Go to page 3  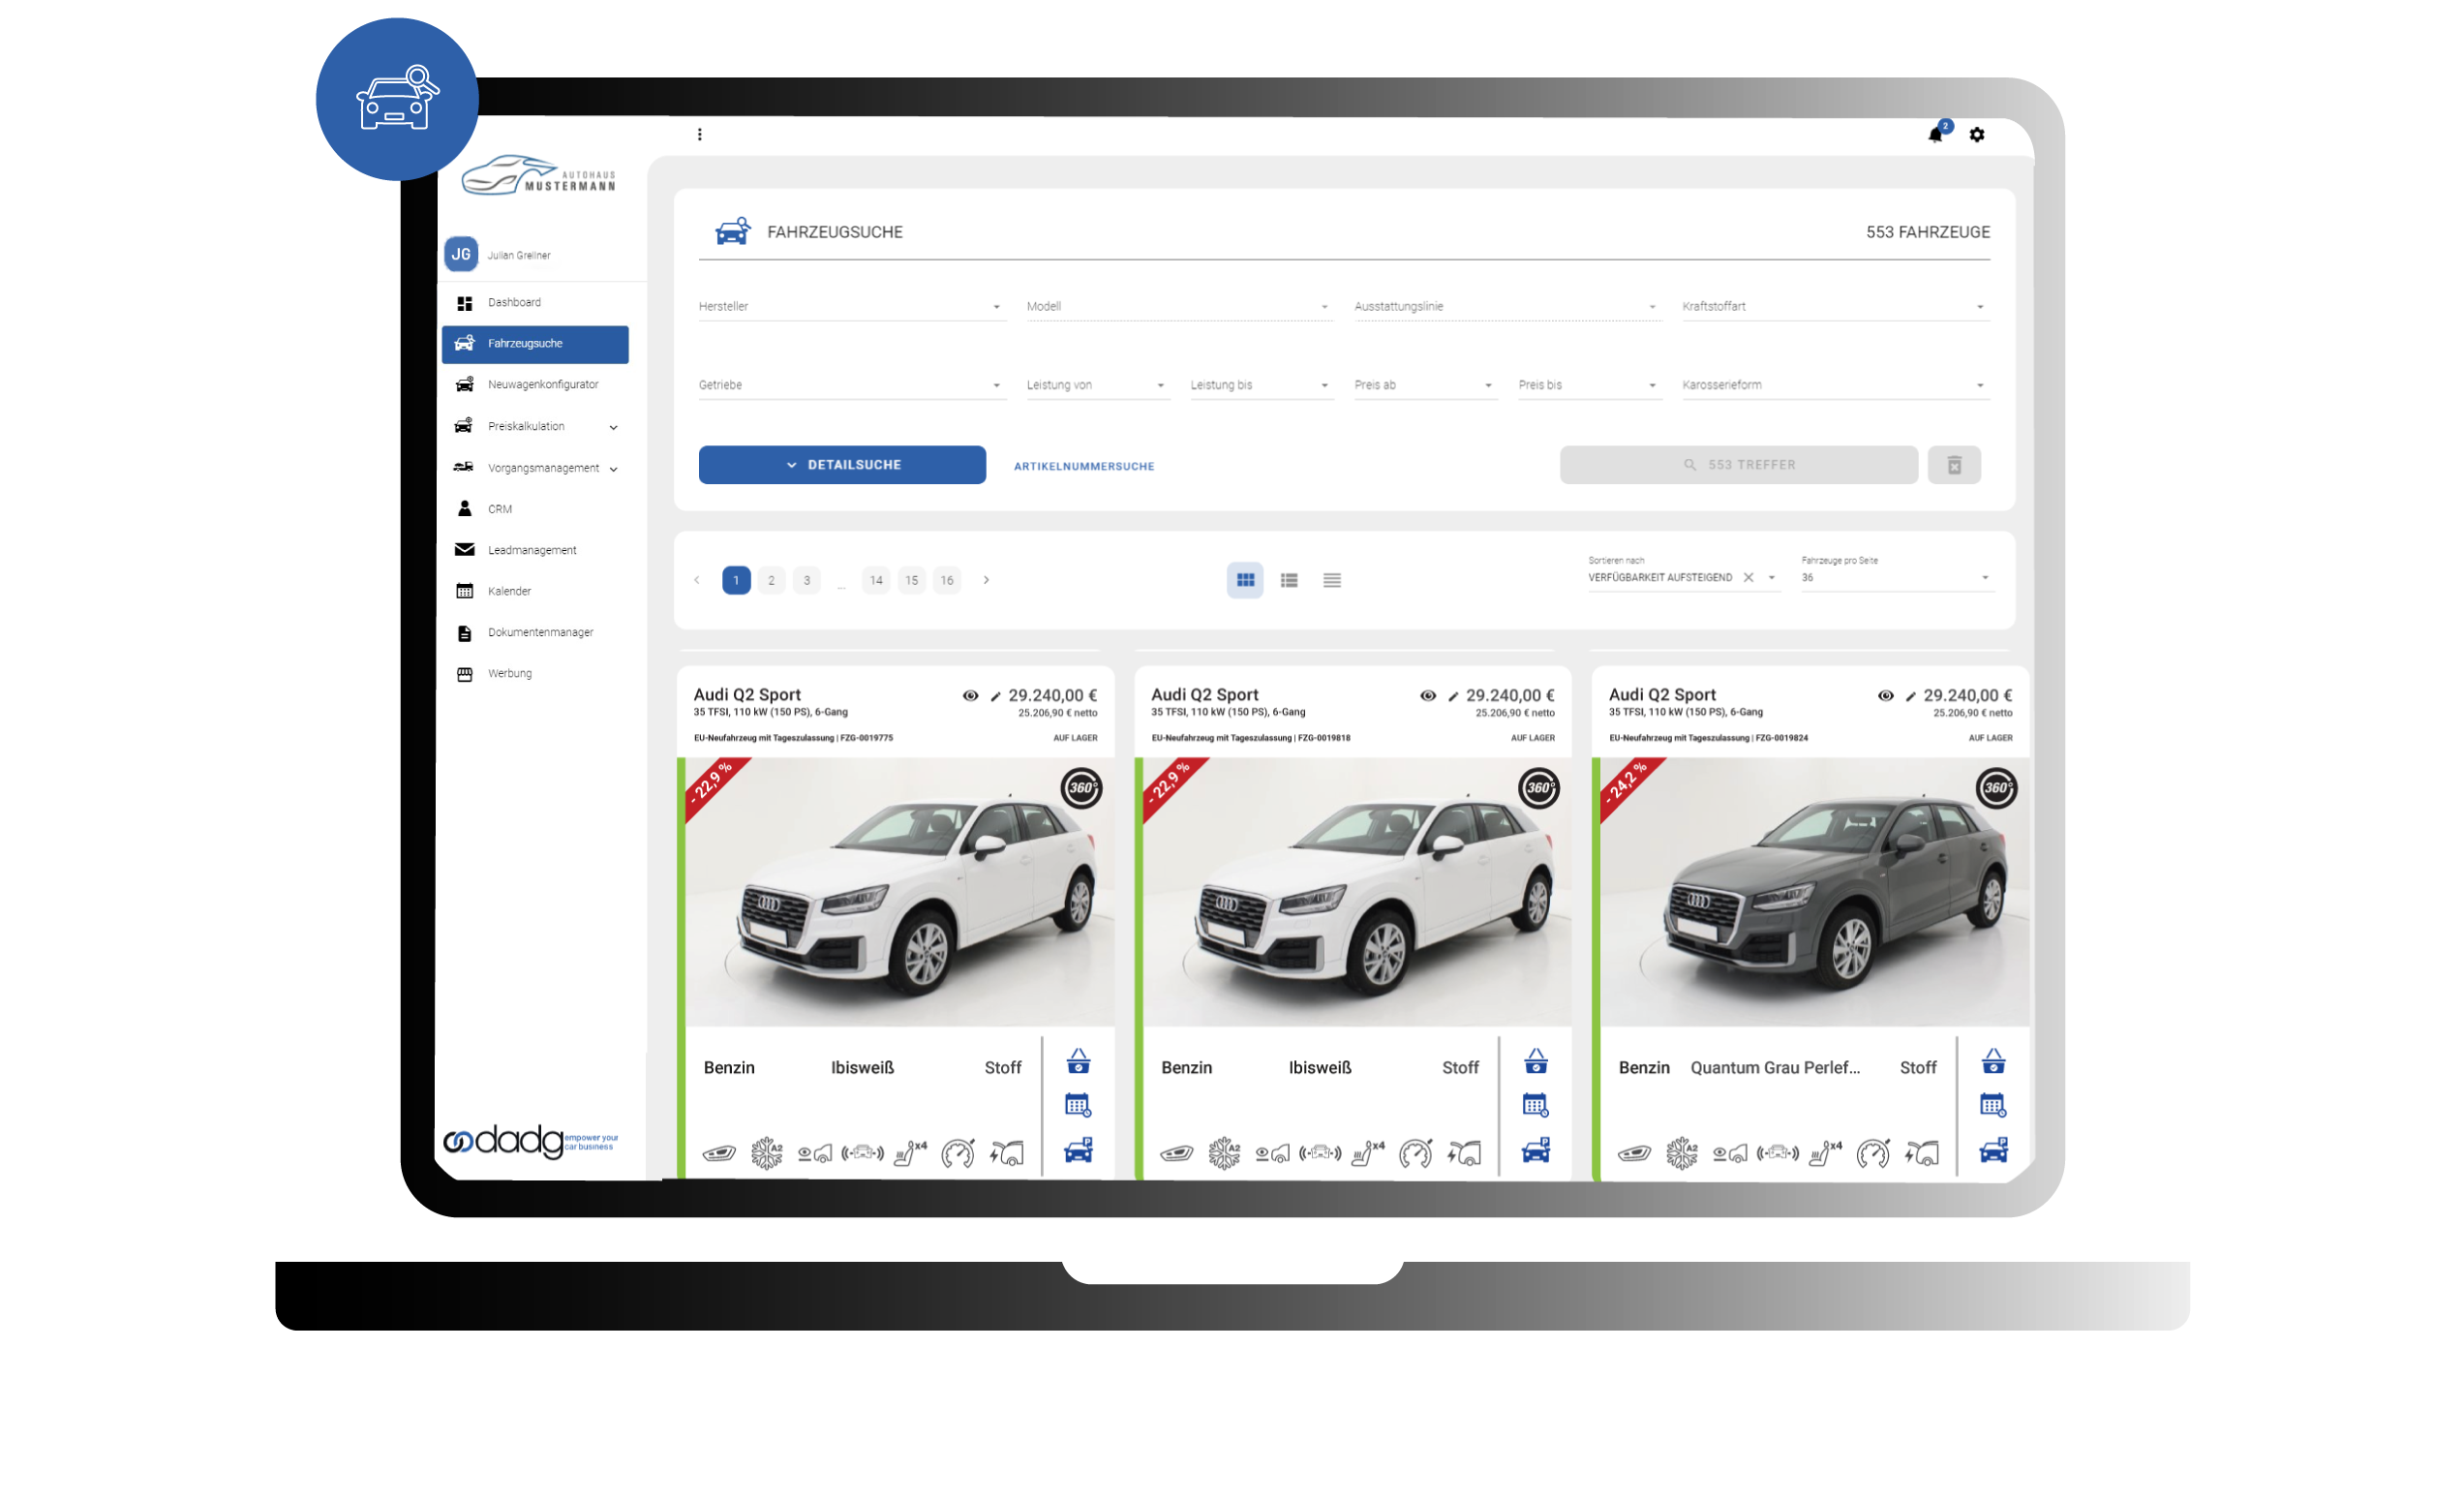807,580
